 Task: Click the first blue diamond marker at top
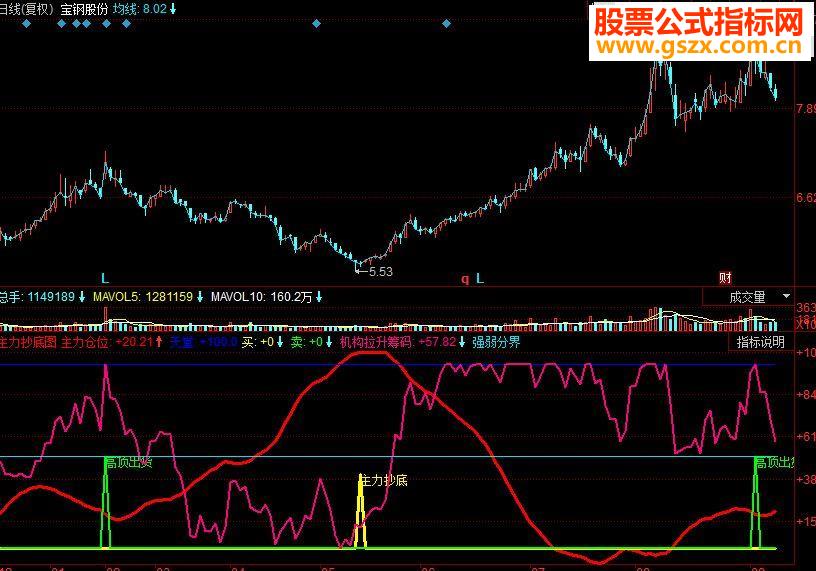pyautogui.click(x=27, y=23)
